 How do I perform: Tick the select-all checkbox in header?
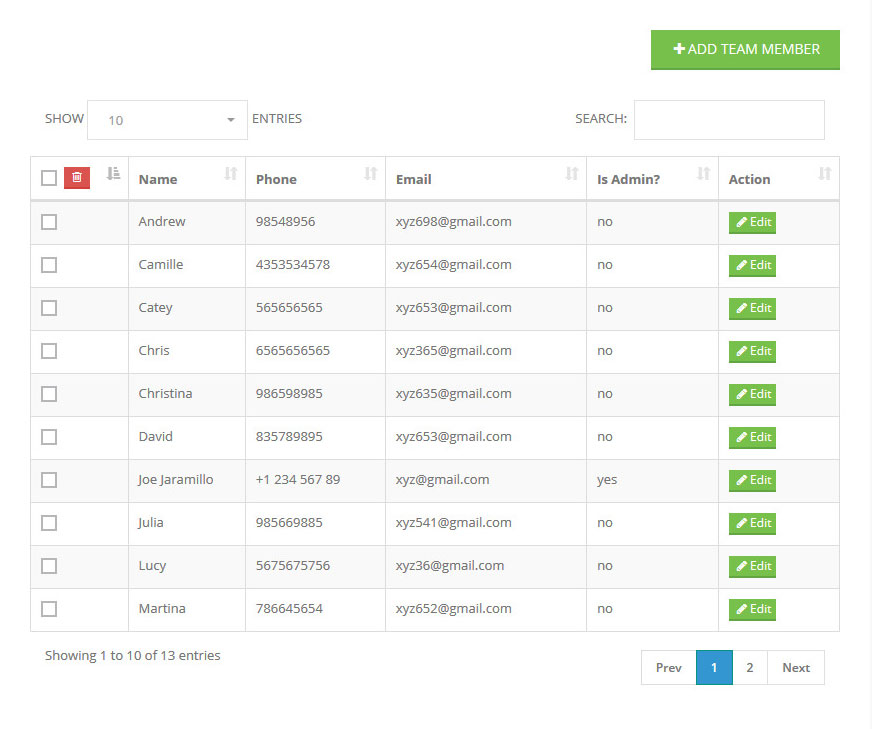coord(49,178)
